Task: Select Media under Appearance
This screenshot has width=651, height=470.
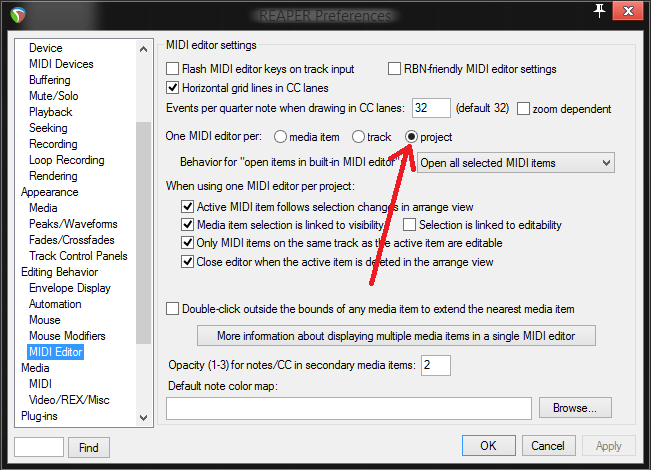Action: click(x=43, y=208)
